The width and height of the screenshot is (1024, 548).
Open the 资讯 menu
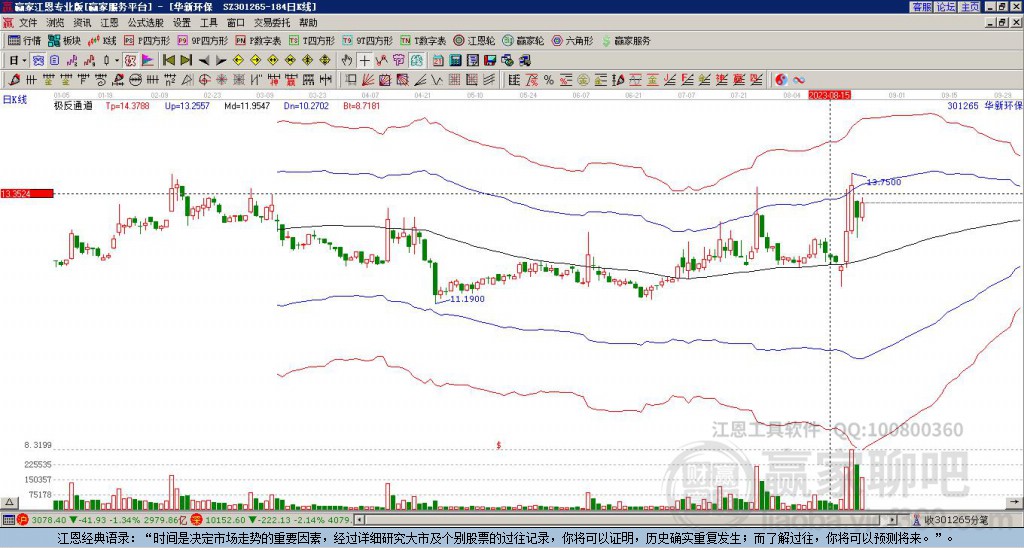point(82,23)
